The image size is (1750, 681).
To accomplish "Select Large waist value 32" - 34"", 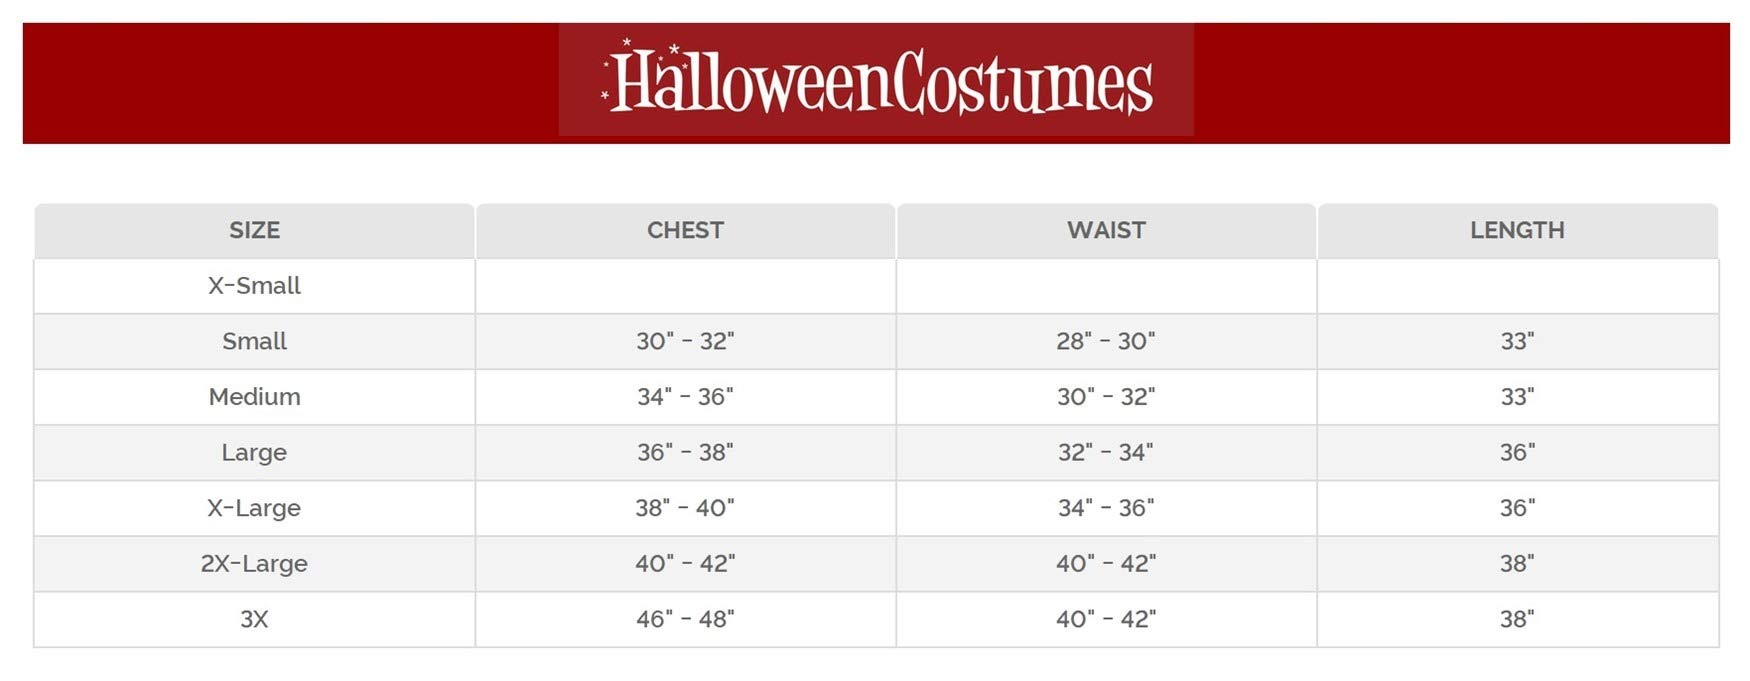I will (x=1106, y=453).
